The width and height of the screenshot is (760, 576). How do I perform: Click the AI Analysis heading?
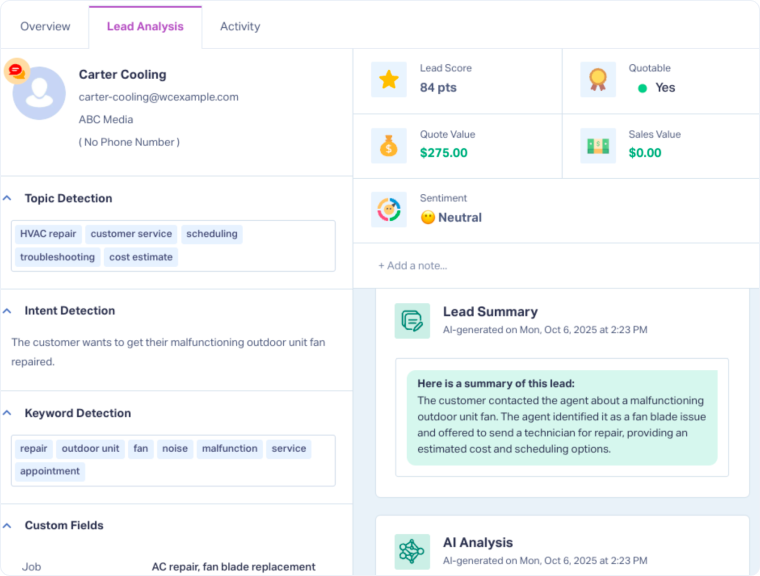pyautogui.click(x=477, y=543)
